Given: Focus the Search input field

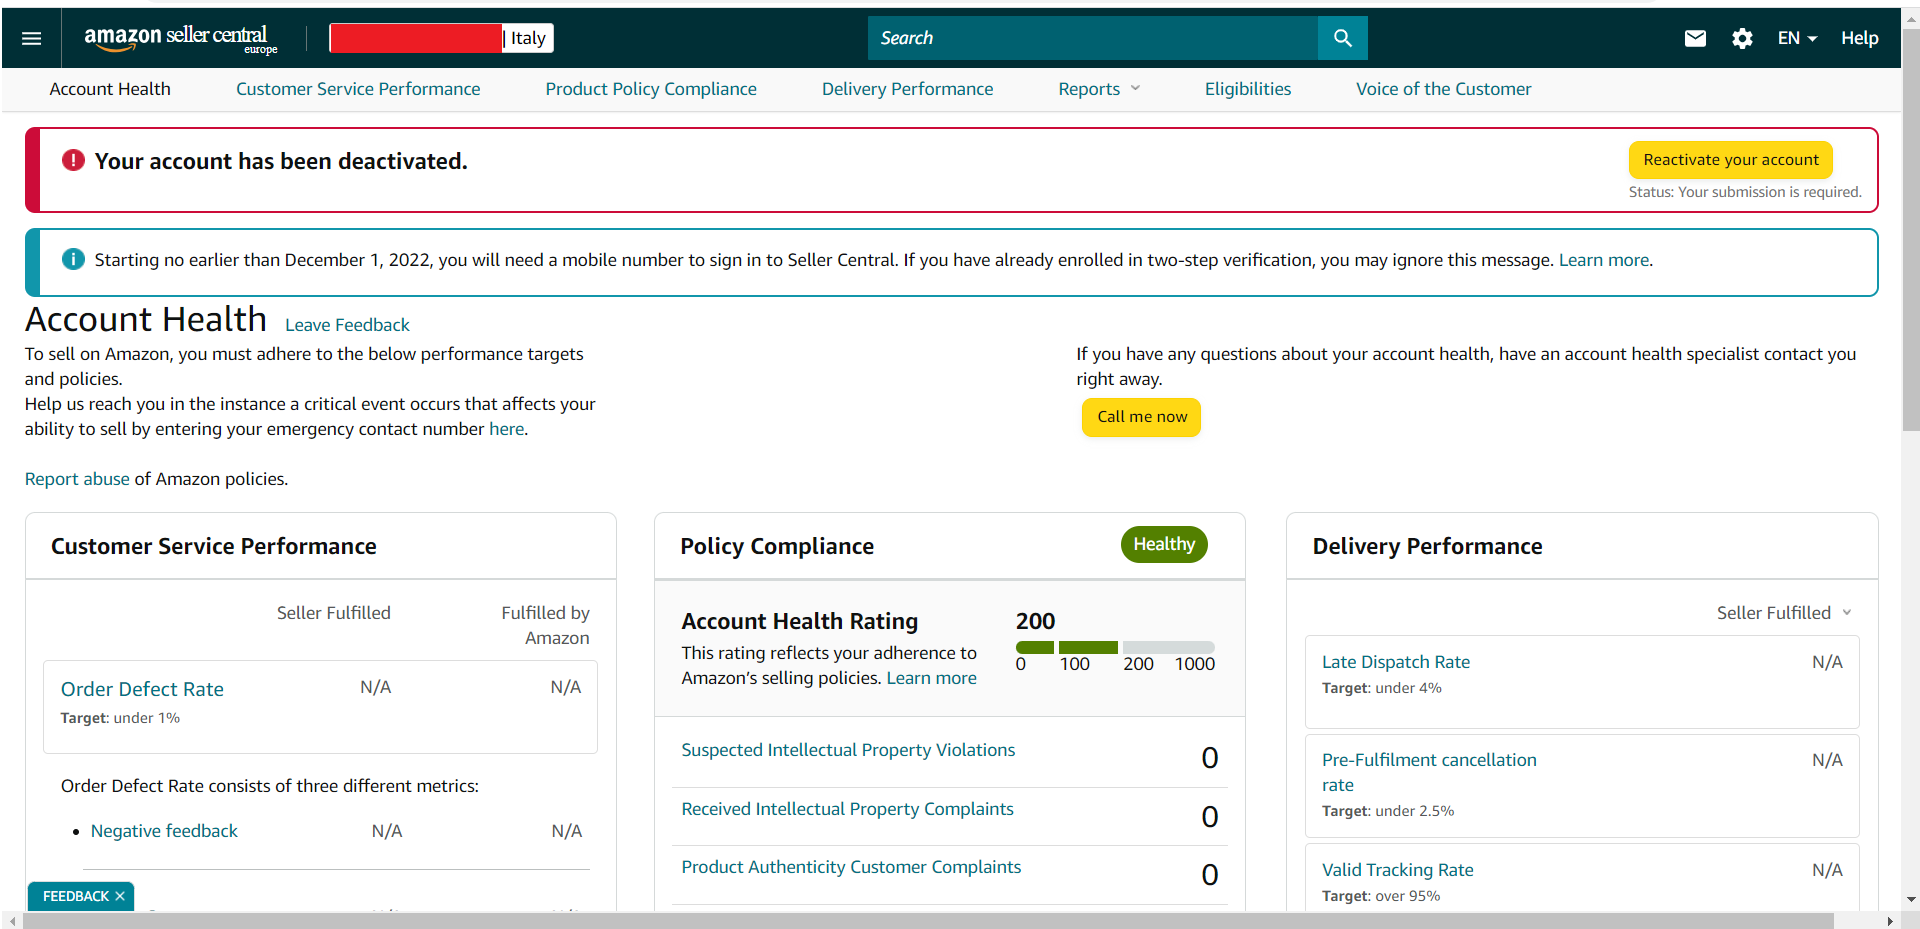Looking at the screenshot, I should click(x=1093, y=38).
